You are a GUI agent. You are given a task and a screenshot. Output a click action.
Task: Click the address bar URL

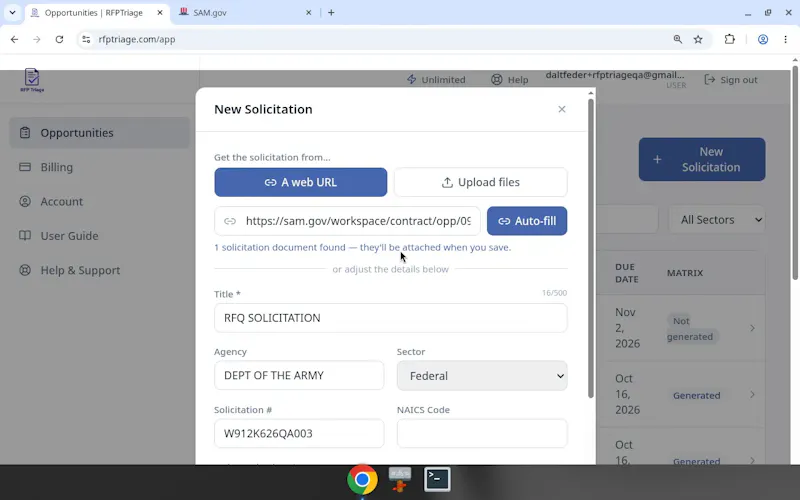click(137, 39)
